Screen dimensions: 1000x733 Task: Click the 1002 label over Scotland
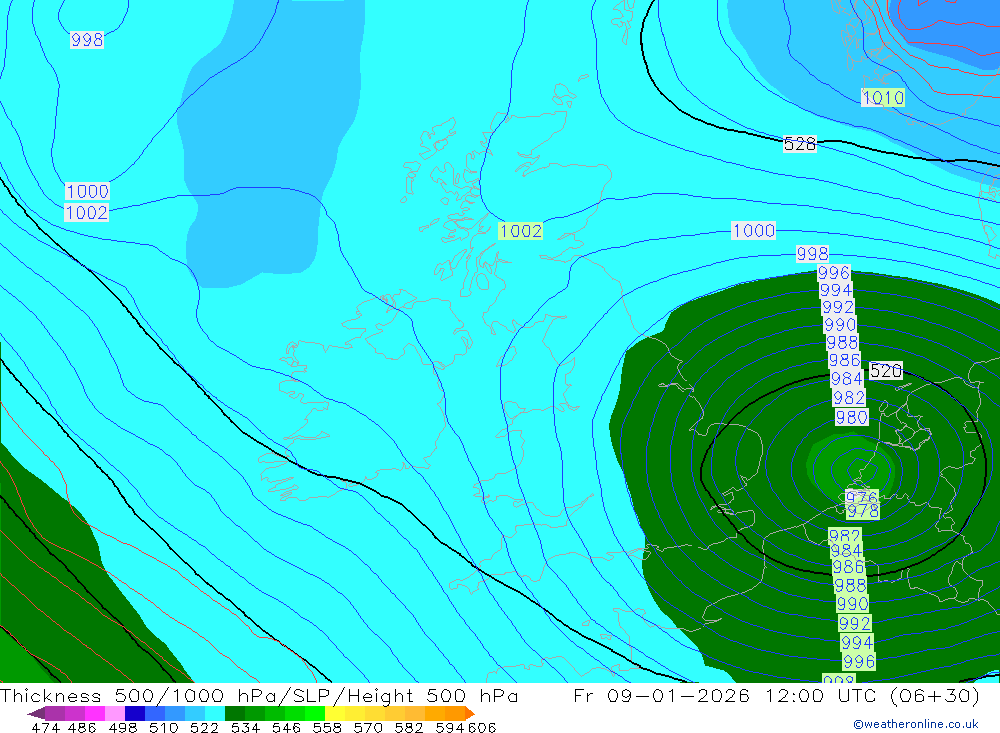point(520,231)
